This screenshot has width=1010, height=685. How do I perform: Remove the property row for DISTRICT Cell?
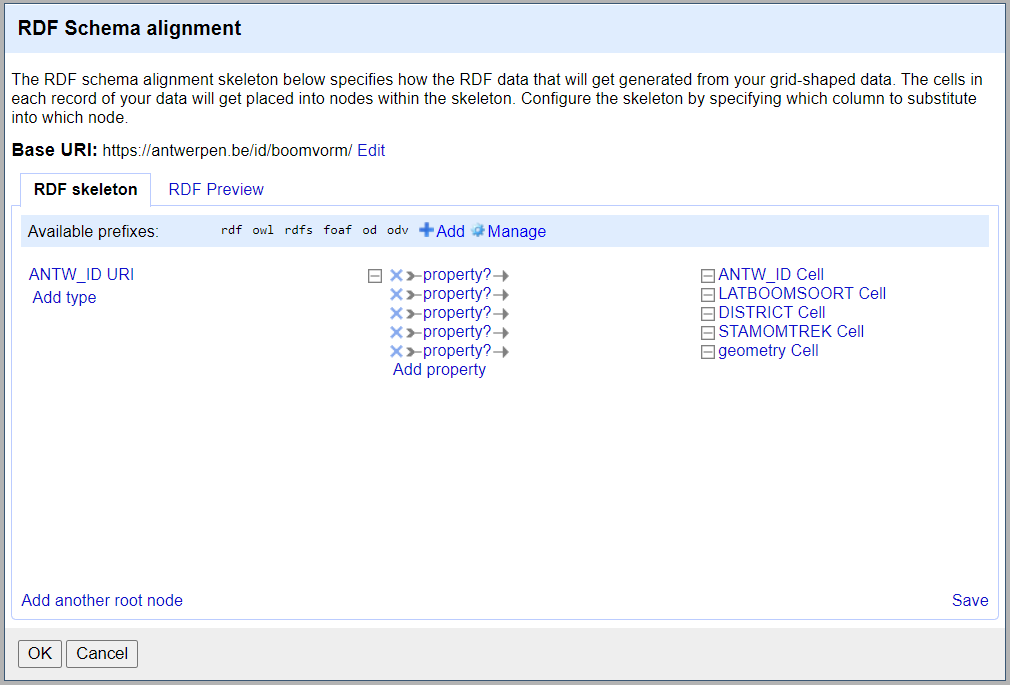click(x=396, y=313)
